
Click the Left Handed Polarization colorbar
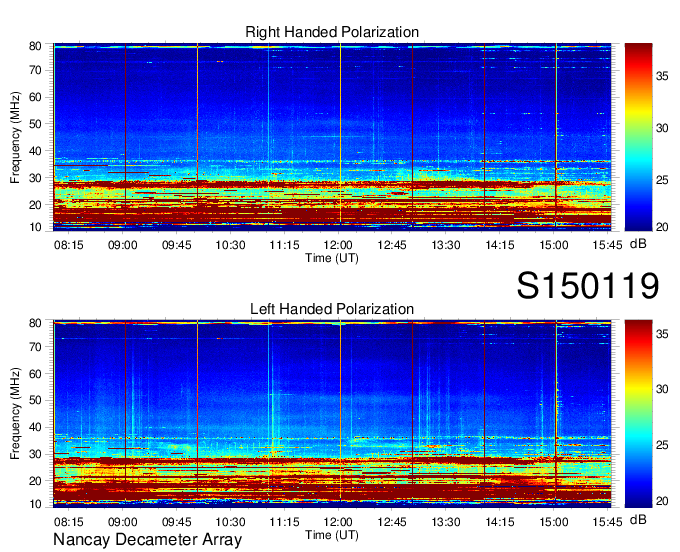638,414
